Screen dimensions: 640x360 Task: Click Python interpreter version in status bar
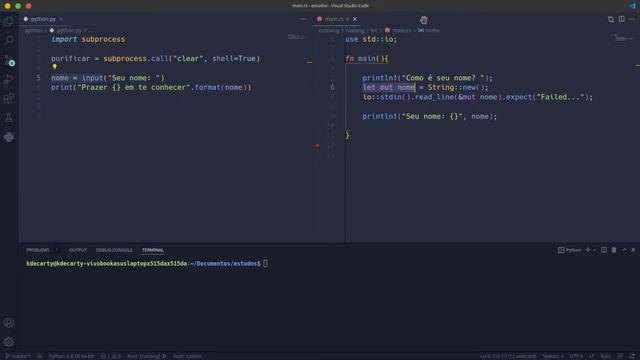tap(71, 356)
